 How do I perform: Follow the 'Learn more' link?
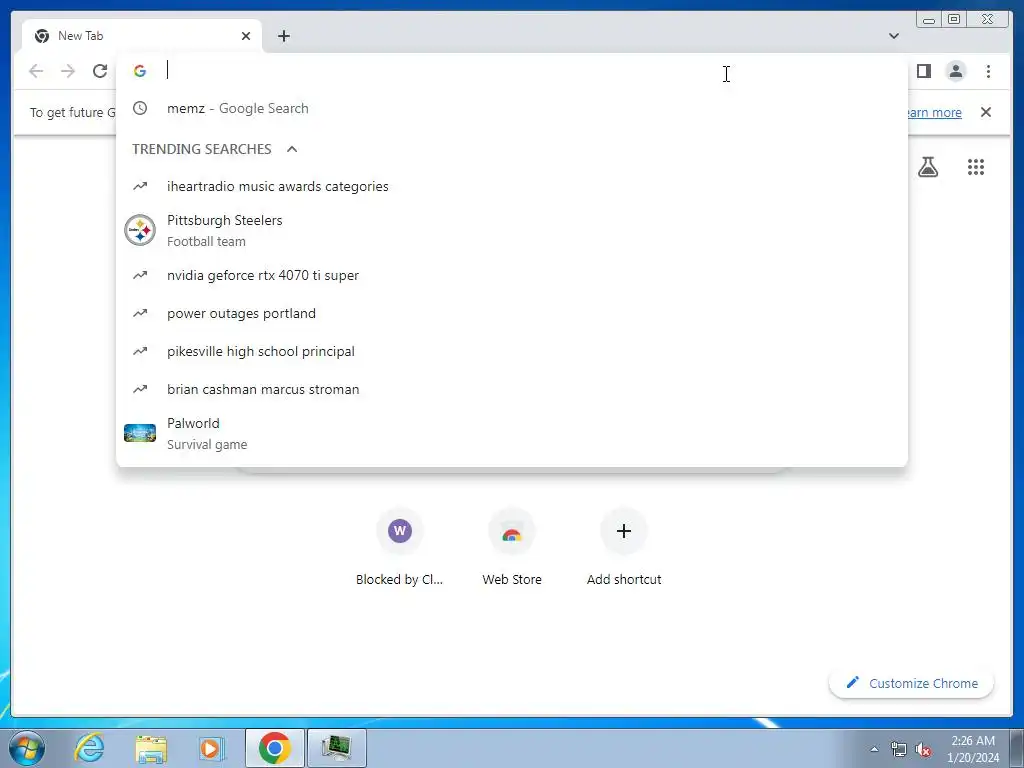pyautogui.click(x=934, y=112)
